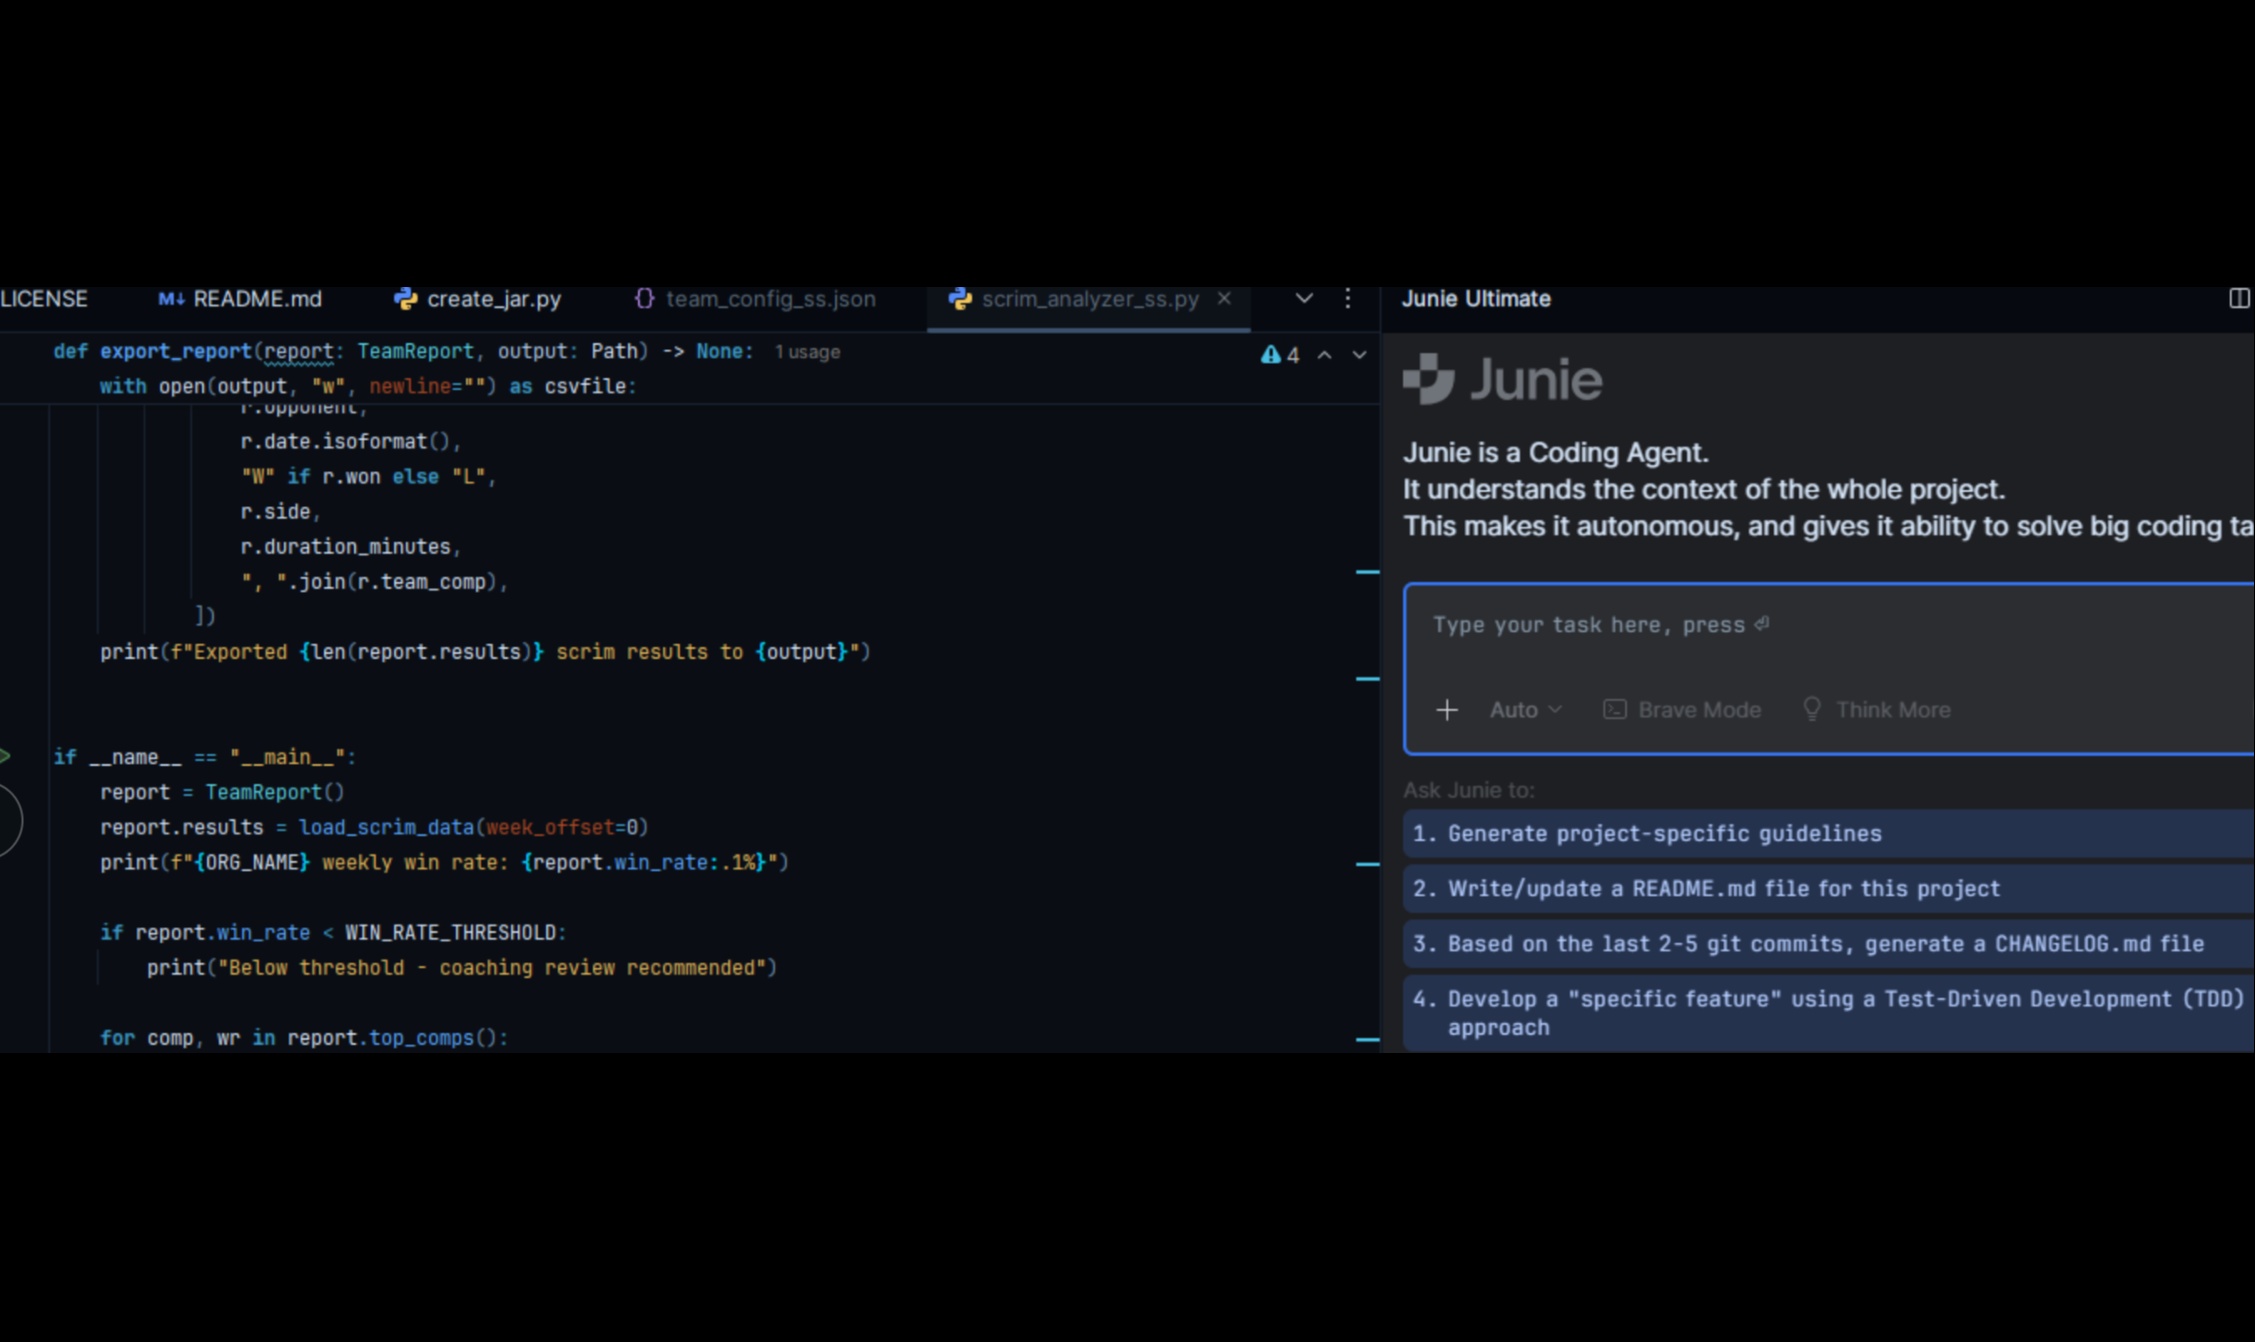The height and width of the screenshot is (1342, 2255).
Task: Click the error stripe marker beside the win rate print line
Action: [1367, 864]
